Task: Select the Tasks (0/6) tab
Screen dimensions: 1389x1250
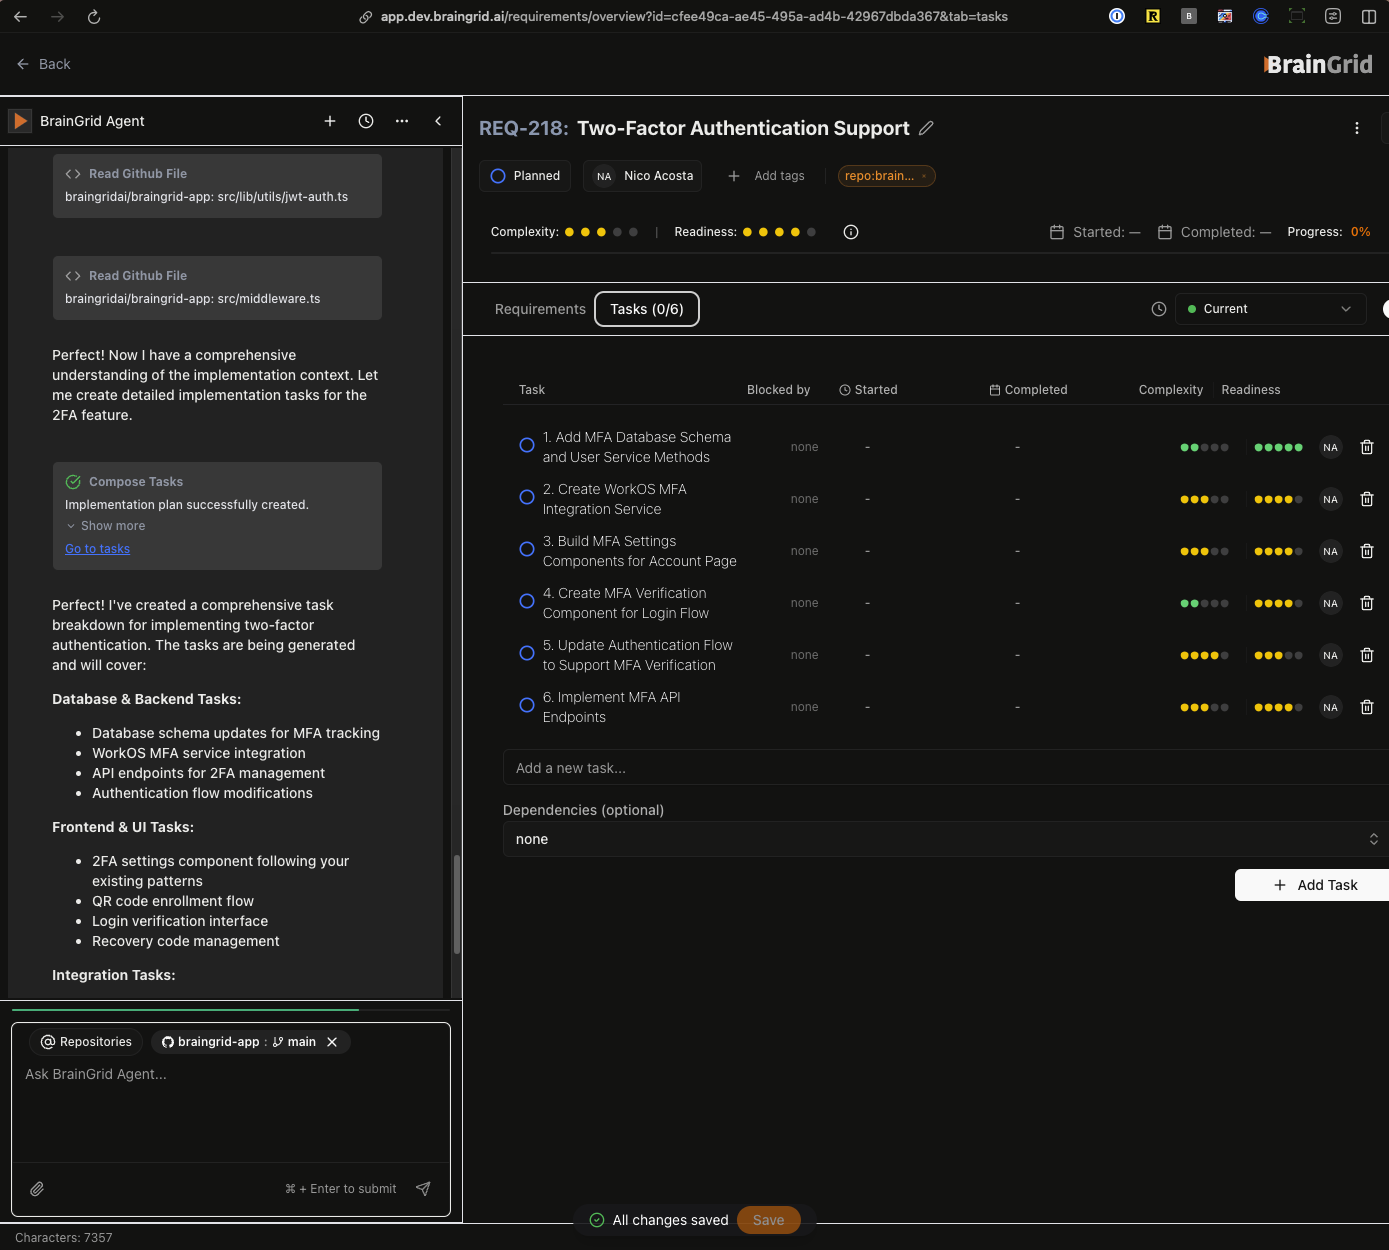Action: click(647, 309)
